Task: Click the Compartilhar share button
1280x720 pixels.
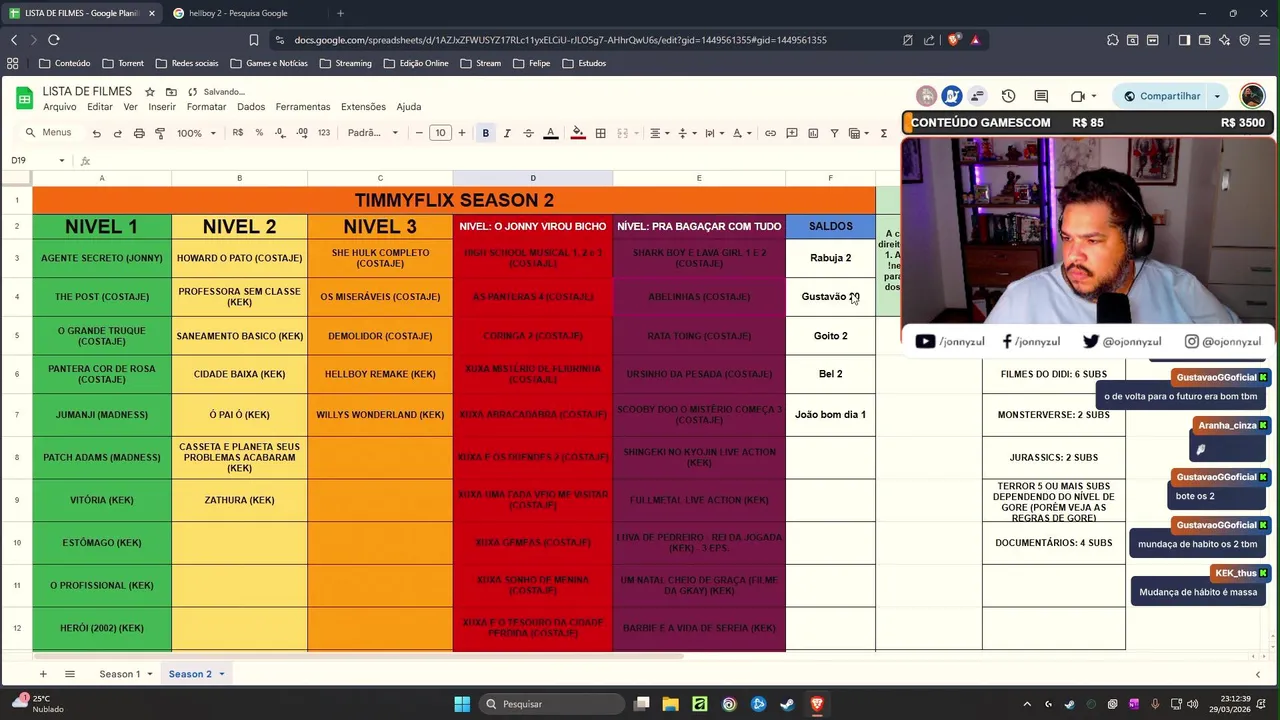Action: tap(1162, 96)
